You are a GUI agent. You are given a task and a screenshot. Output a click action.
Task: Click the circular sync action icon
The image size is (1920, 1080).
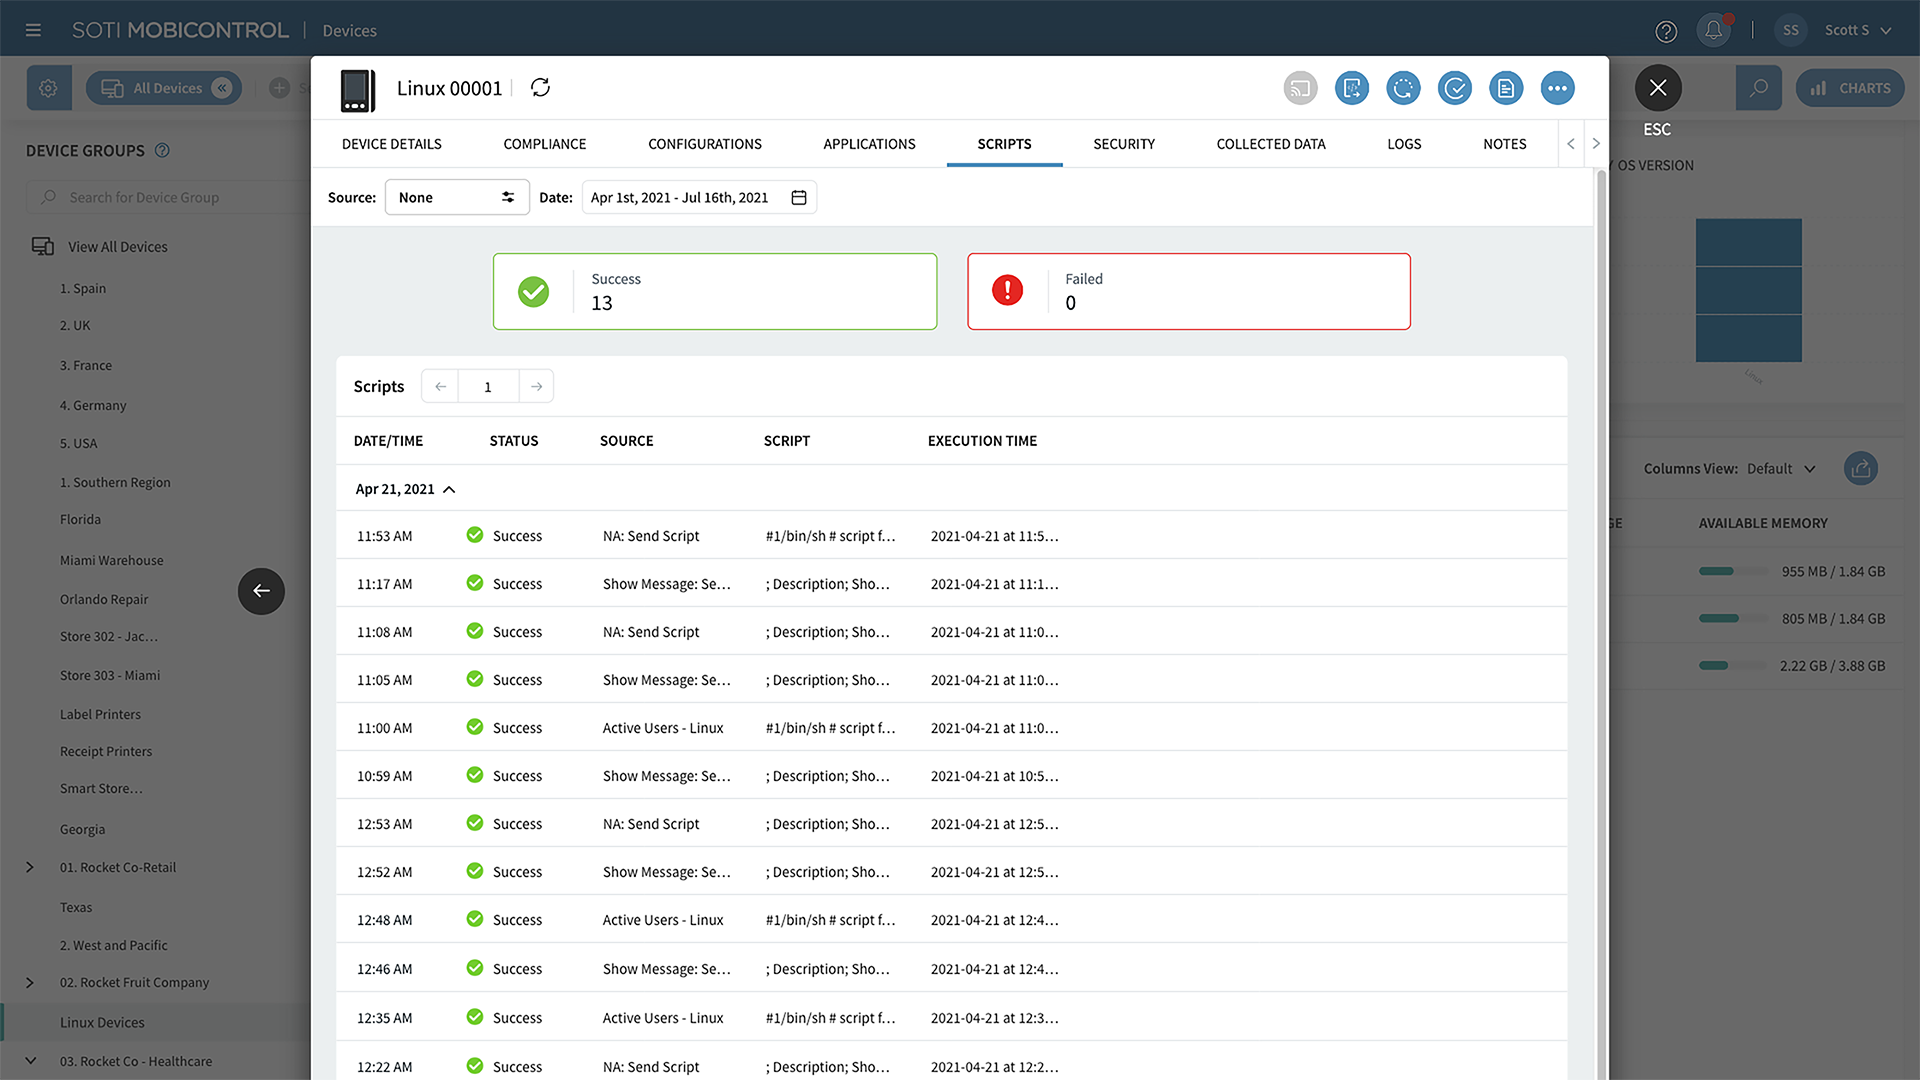coord(1404,88)
